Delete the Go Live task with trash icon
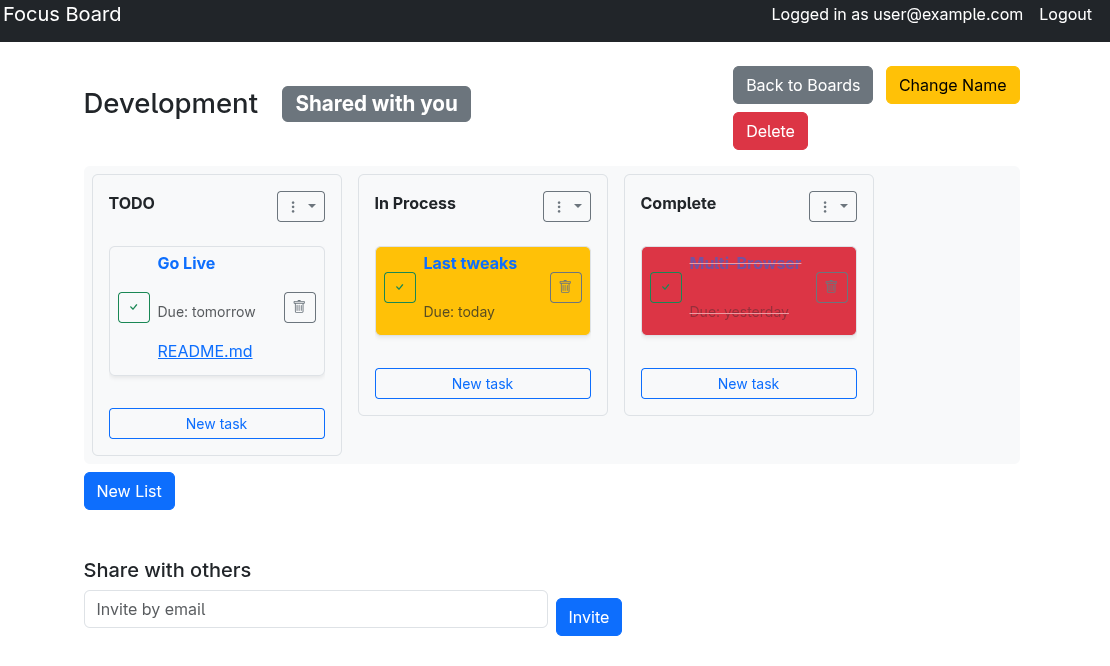This screenshot has height=666, width=1110. coord(299,308)
